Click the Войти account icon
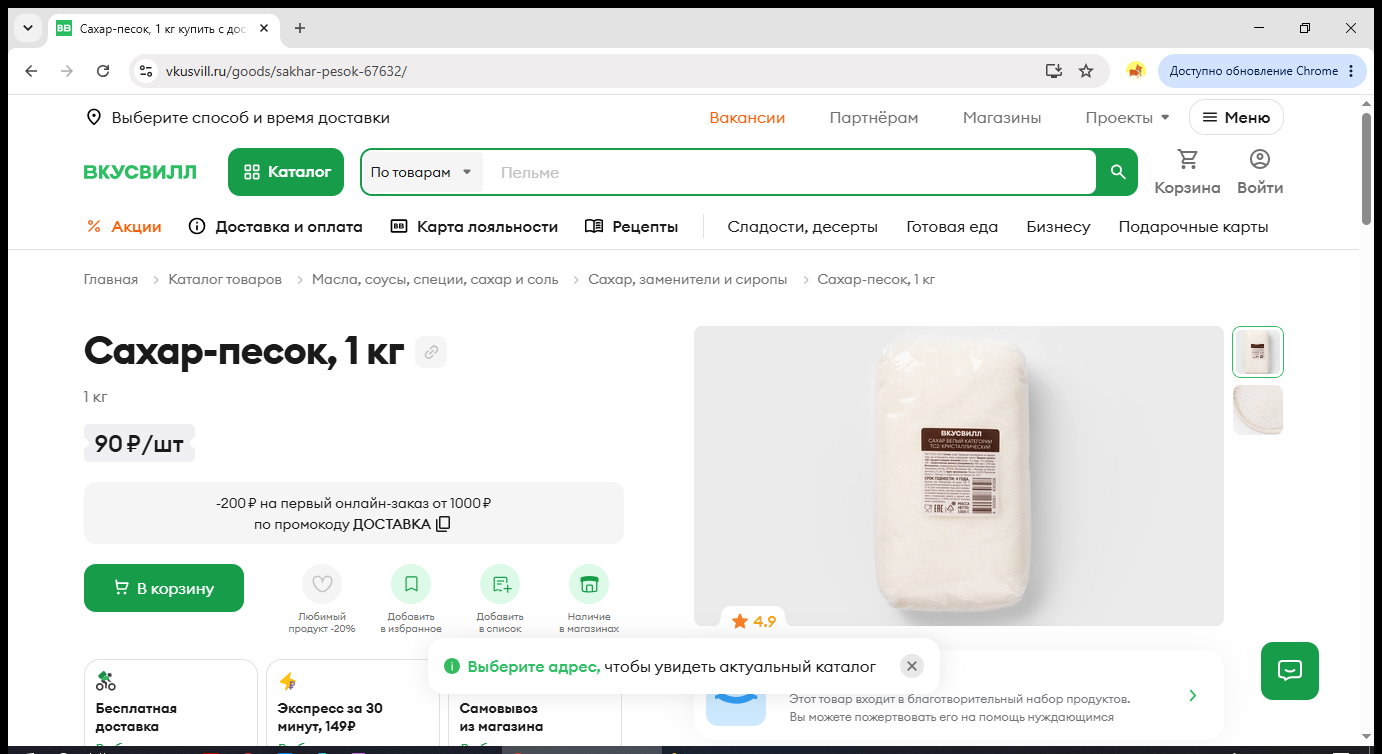This screenshot has width=1382, height=754. pos(1260,172)
